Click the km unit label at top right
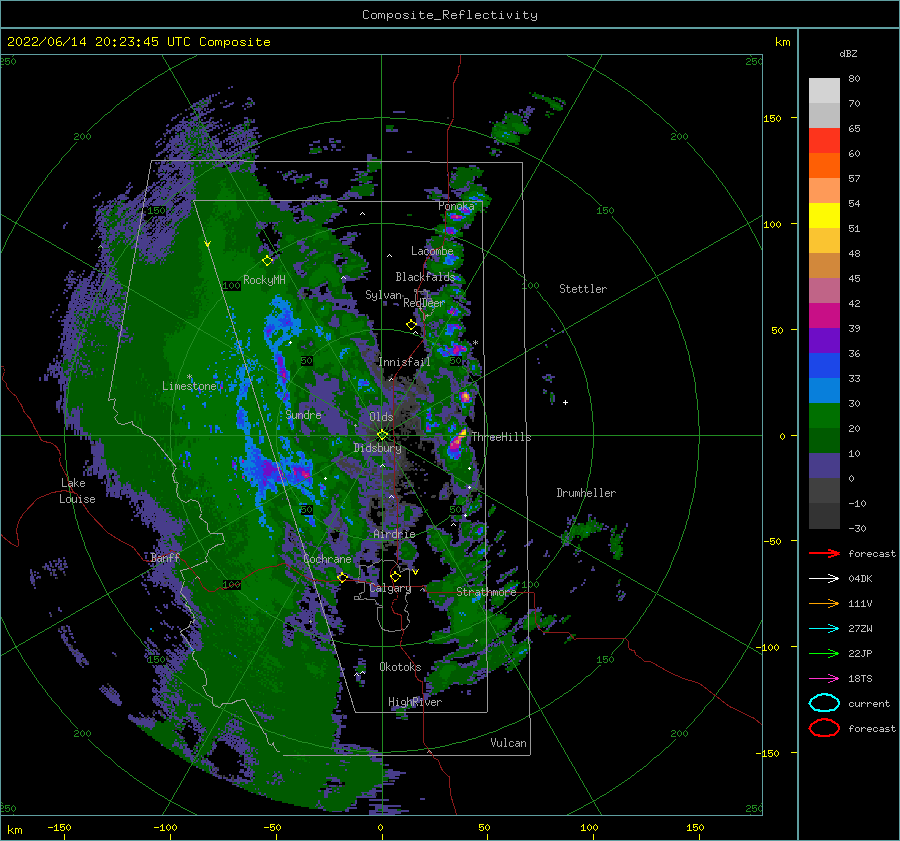900x841 pixels. 782,42
